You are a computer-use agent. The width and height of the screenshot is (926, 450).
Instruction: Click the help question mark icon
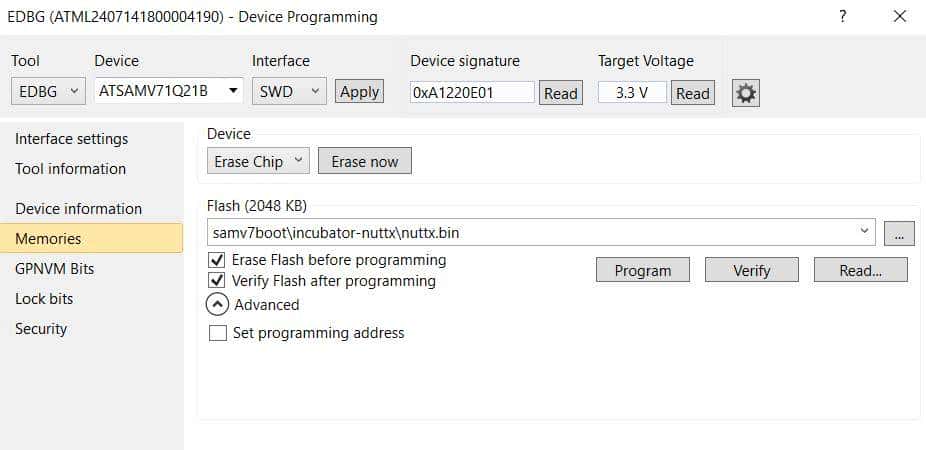(x=843, y=17)
